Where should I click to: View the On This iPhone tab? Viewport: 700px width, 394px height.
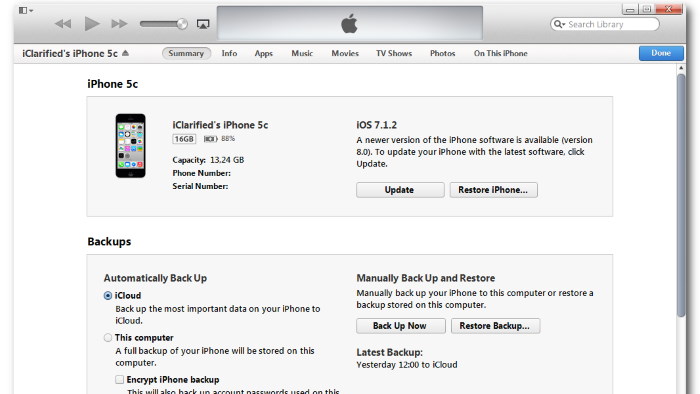(x=500, y=53)
